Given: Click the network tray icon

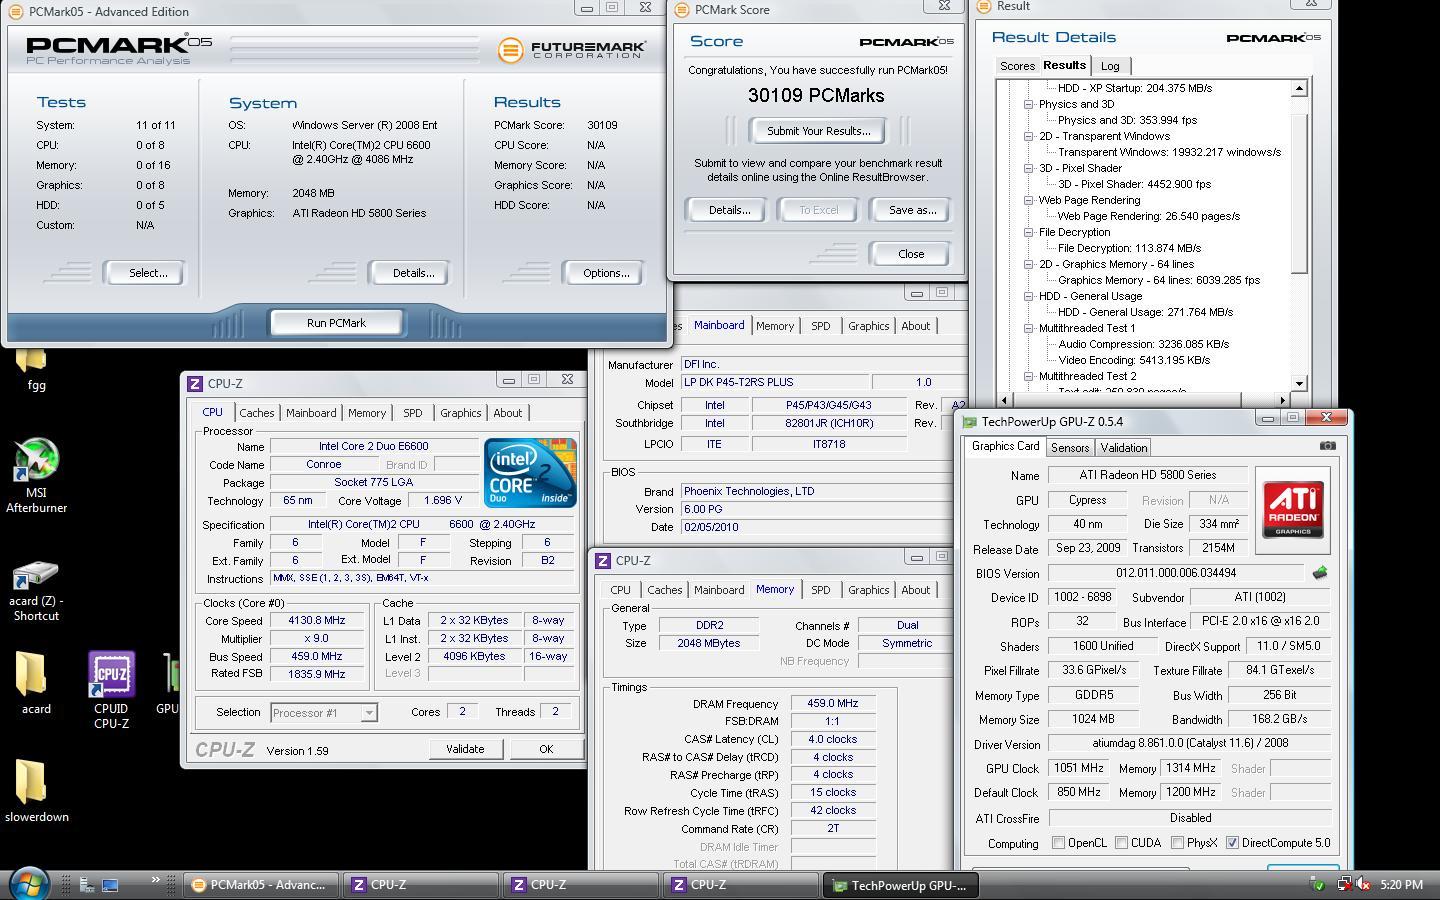Looking at the screenshot, I should pyautogui.click(x=1344, y=885).
